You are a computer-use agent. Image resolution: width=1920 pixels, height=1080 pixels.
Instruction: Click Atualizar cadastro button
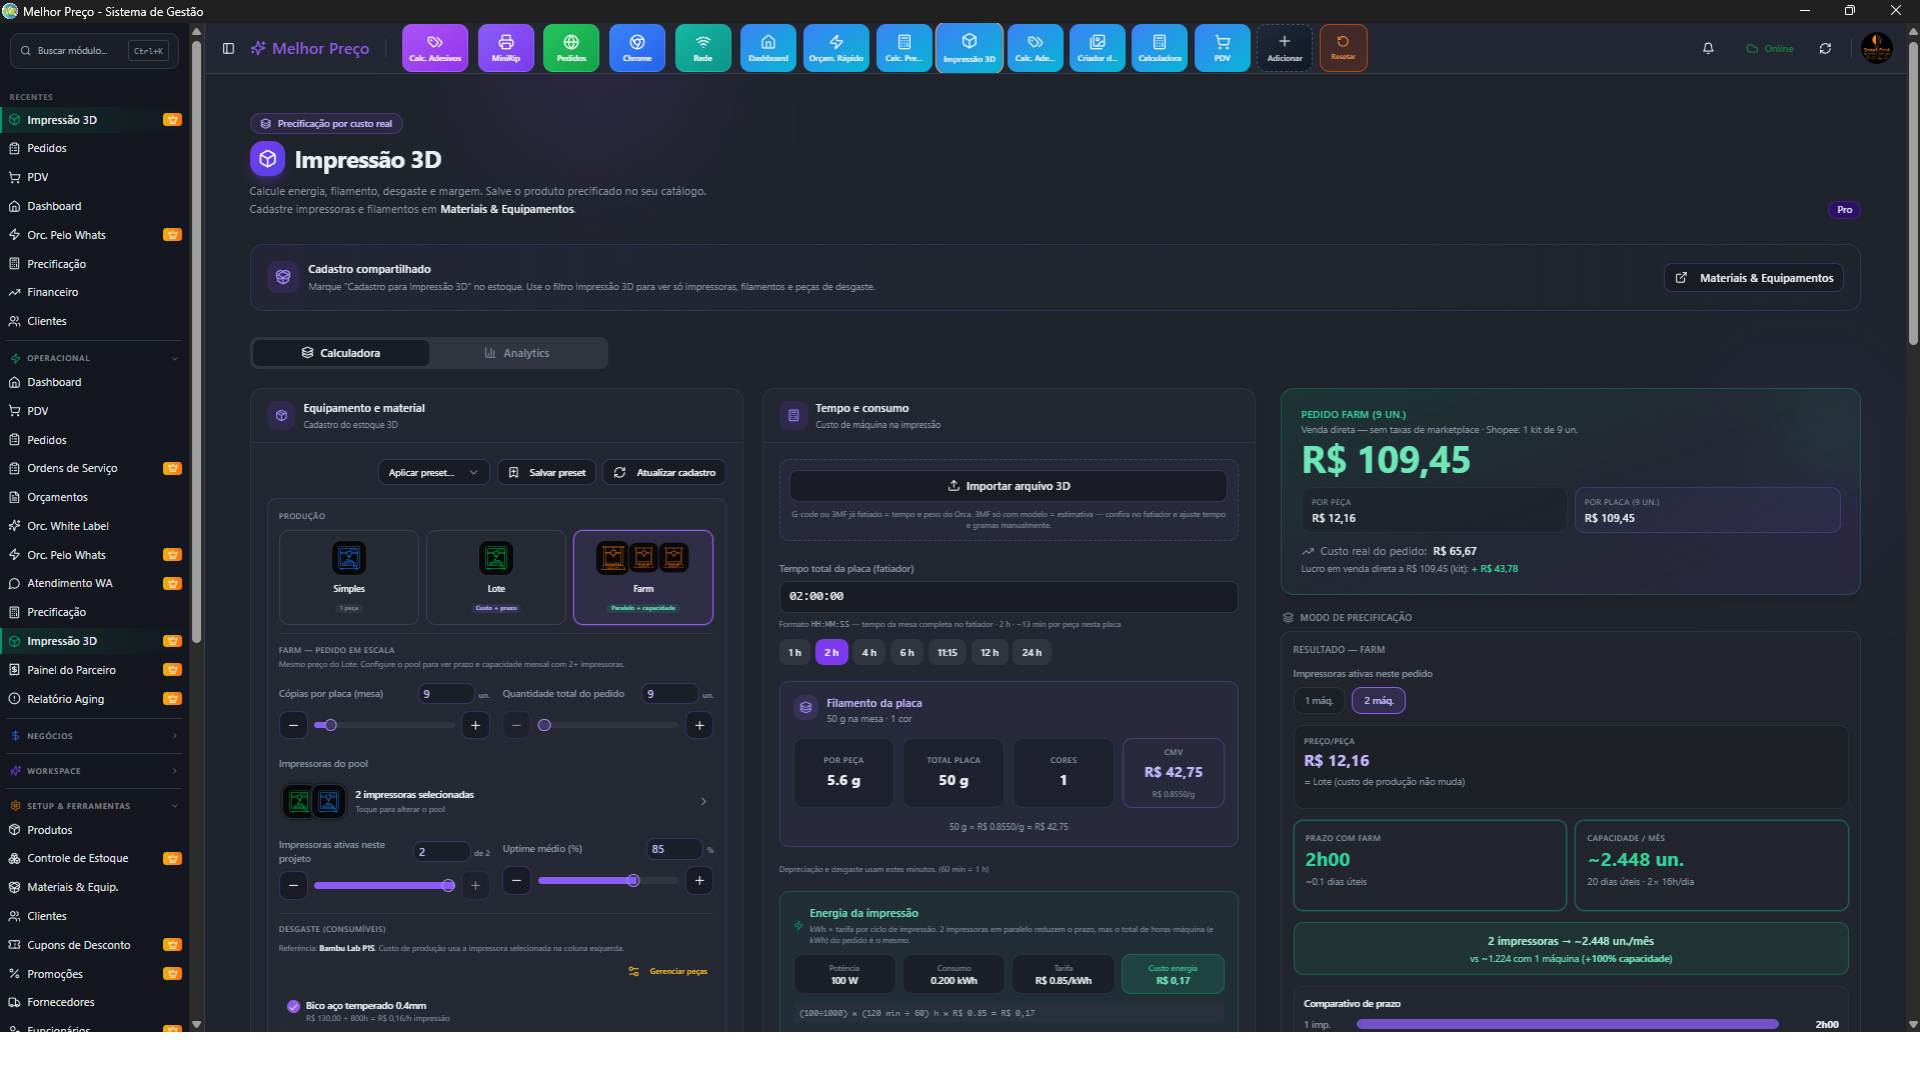[x=665, y=472]
